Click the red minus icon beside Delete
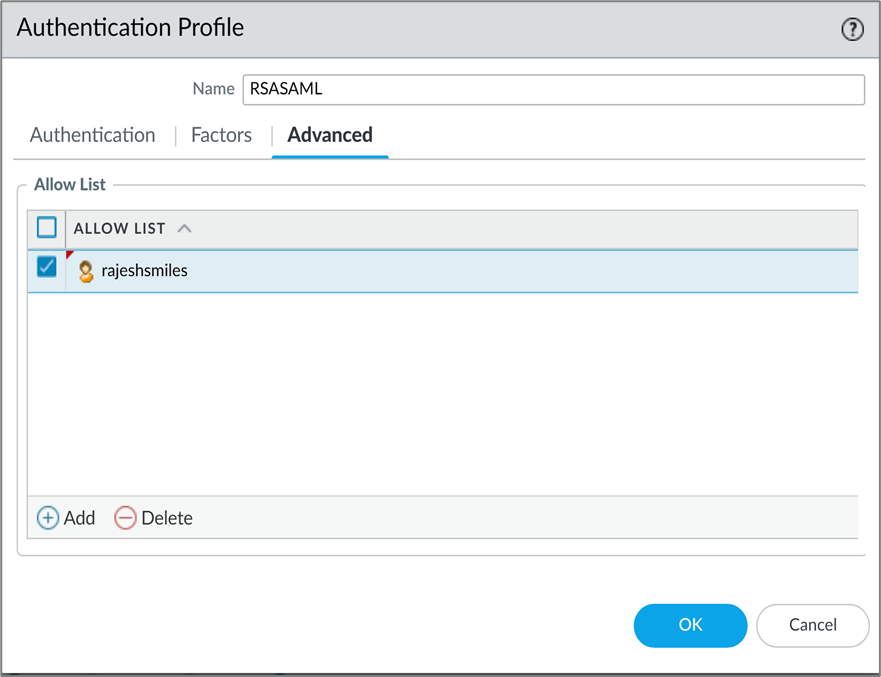 [x=125, y=518]
